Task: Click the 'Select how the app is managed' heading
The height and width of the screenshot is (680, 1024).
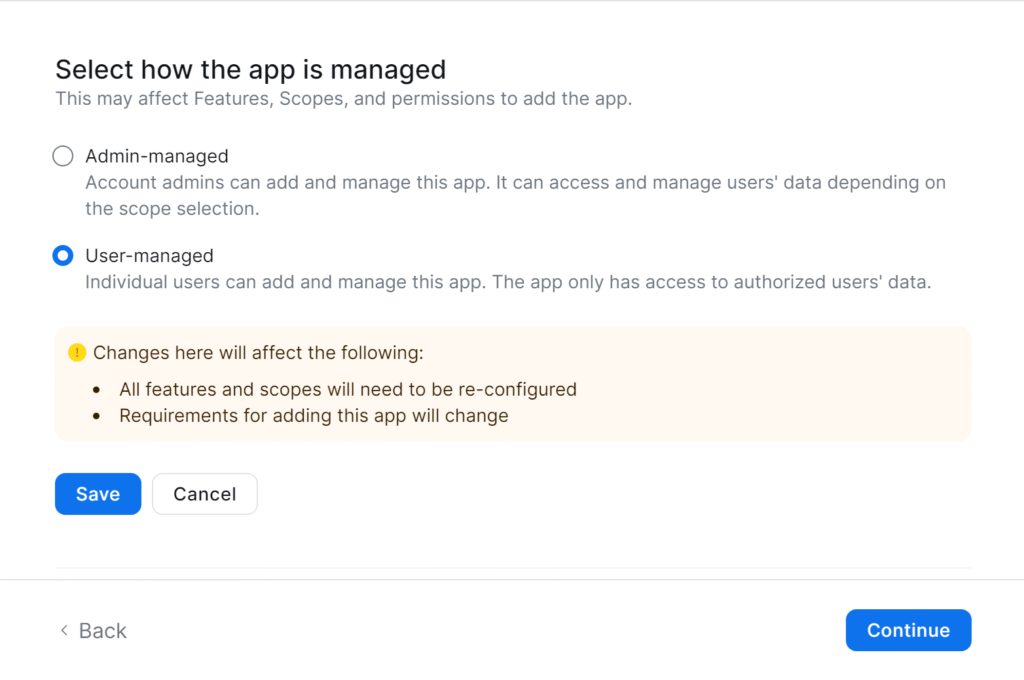Action: coord(250,70)
